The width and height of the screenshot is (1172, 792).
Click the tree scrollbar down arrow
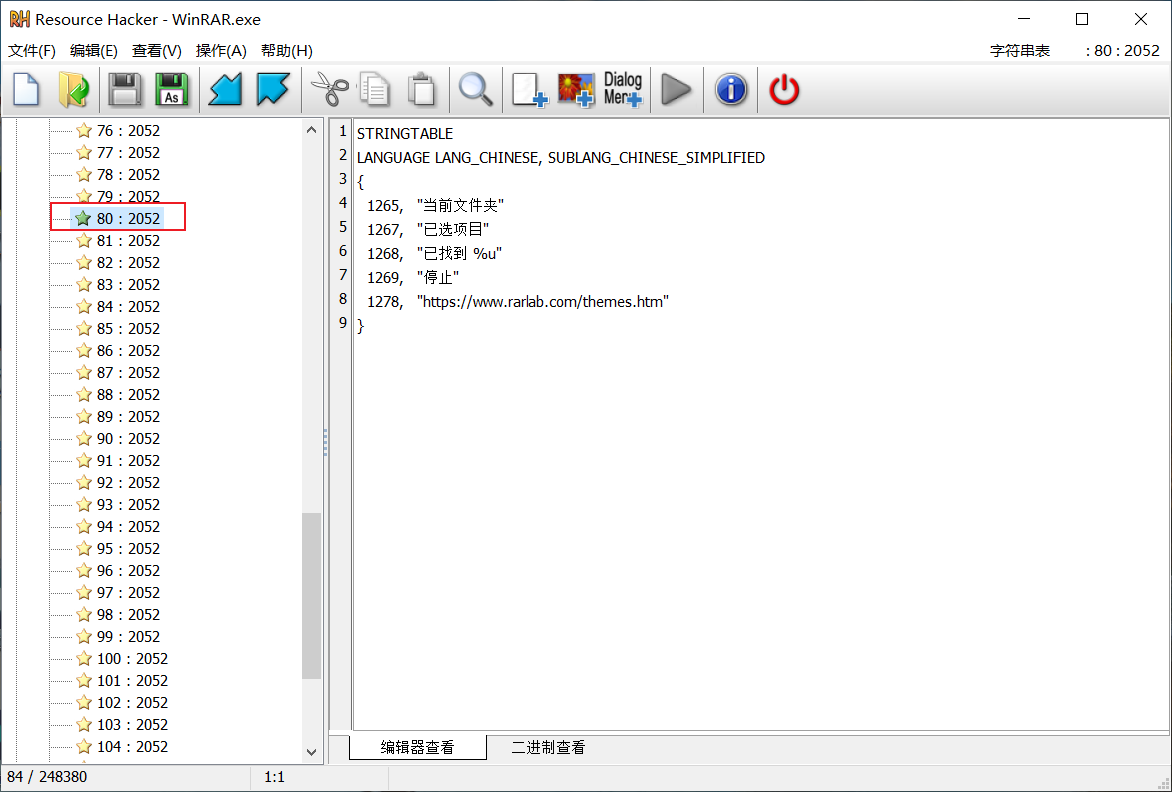[x=311, y=751]
